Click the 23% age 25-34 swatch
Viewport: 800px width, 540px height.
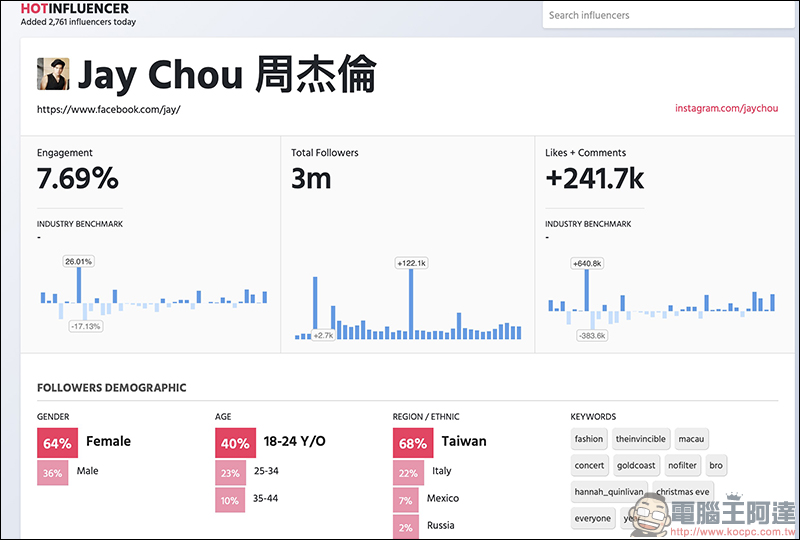click(x=230, y=473)
